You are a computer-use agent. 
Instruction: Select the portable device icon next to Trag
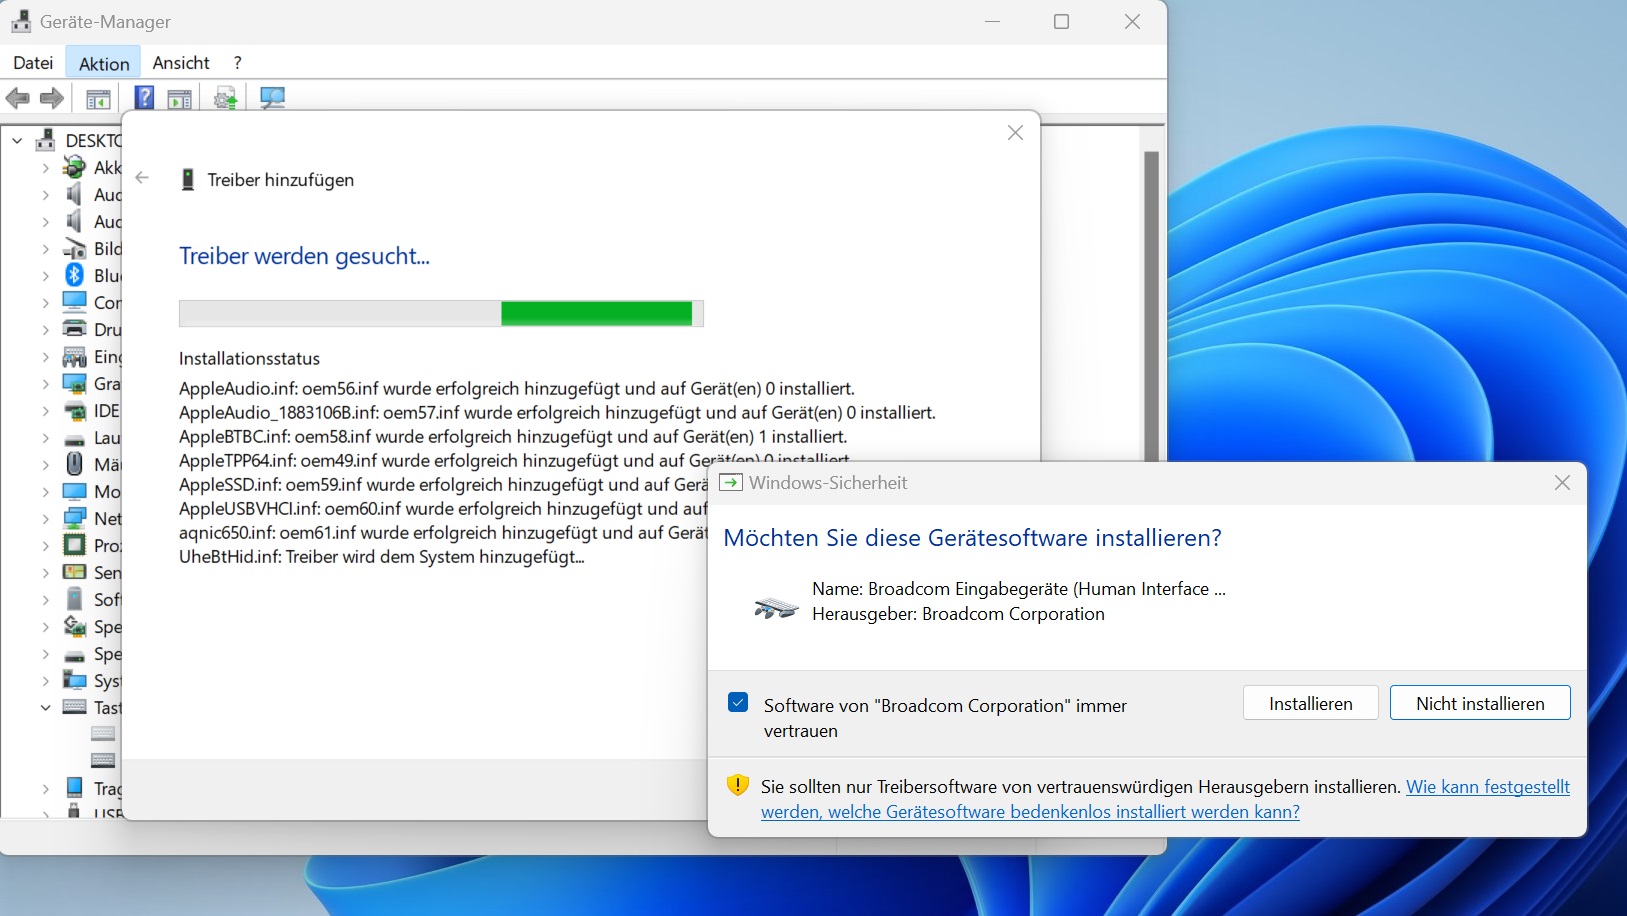[74, 788]
